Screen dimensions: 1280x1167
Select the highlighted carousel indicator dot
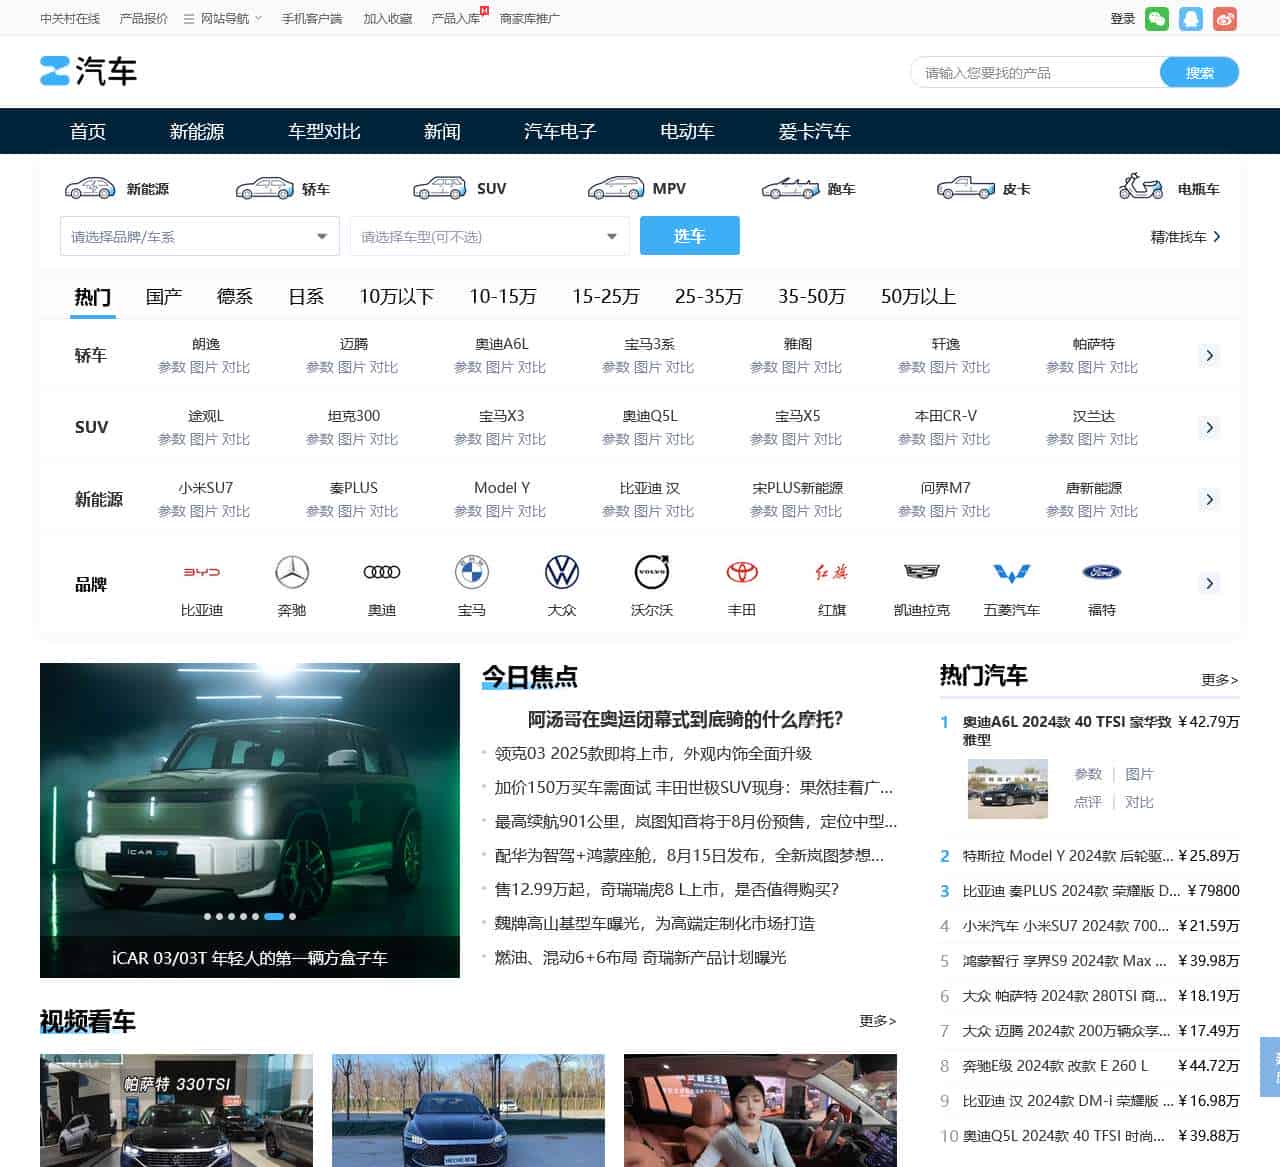tap(273, 916)
